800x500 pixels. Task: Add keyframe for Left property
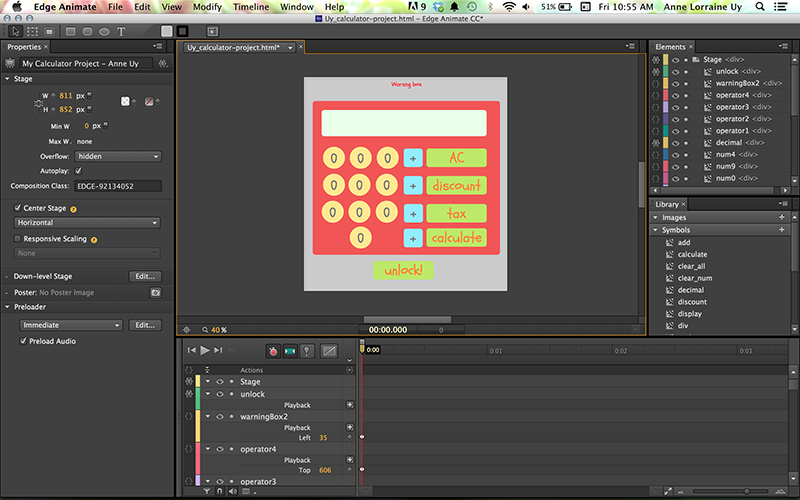coord(349,437)
